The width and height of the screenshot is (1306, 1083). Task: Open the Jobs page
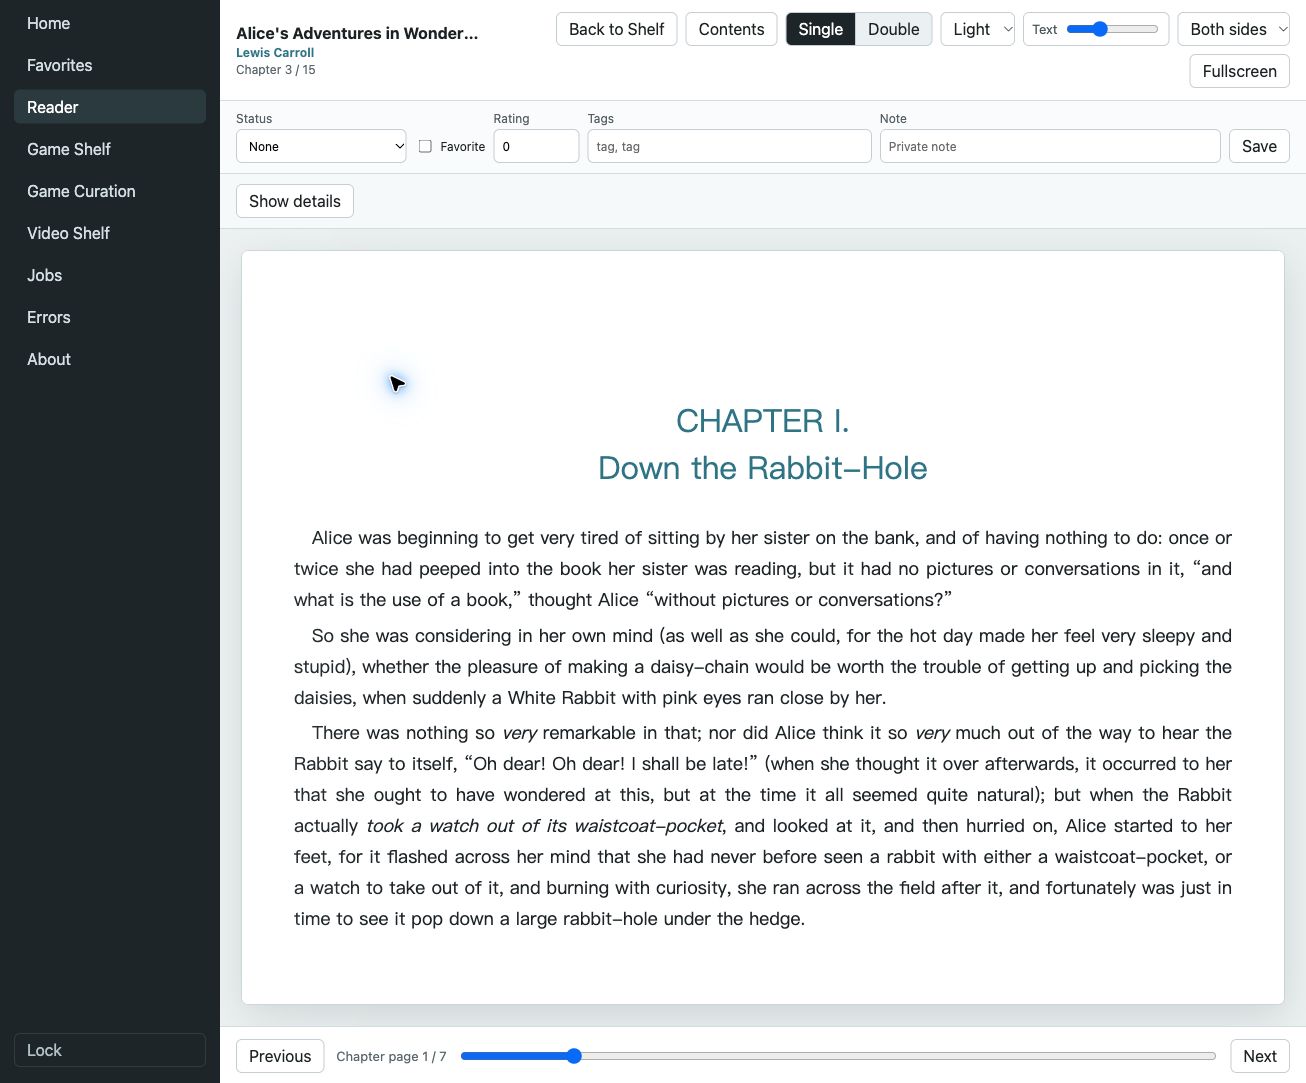coord(110,275)
